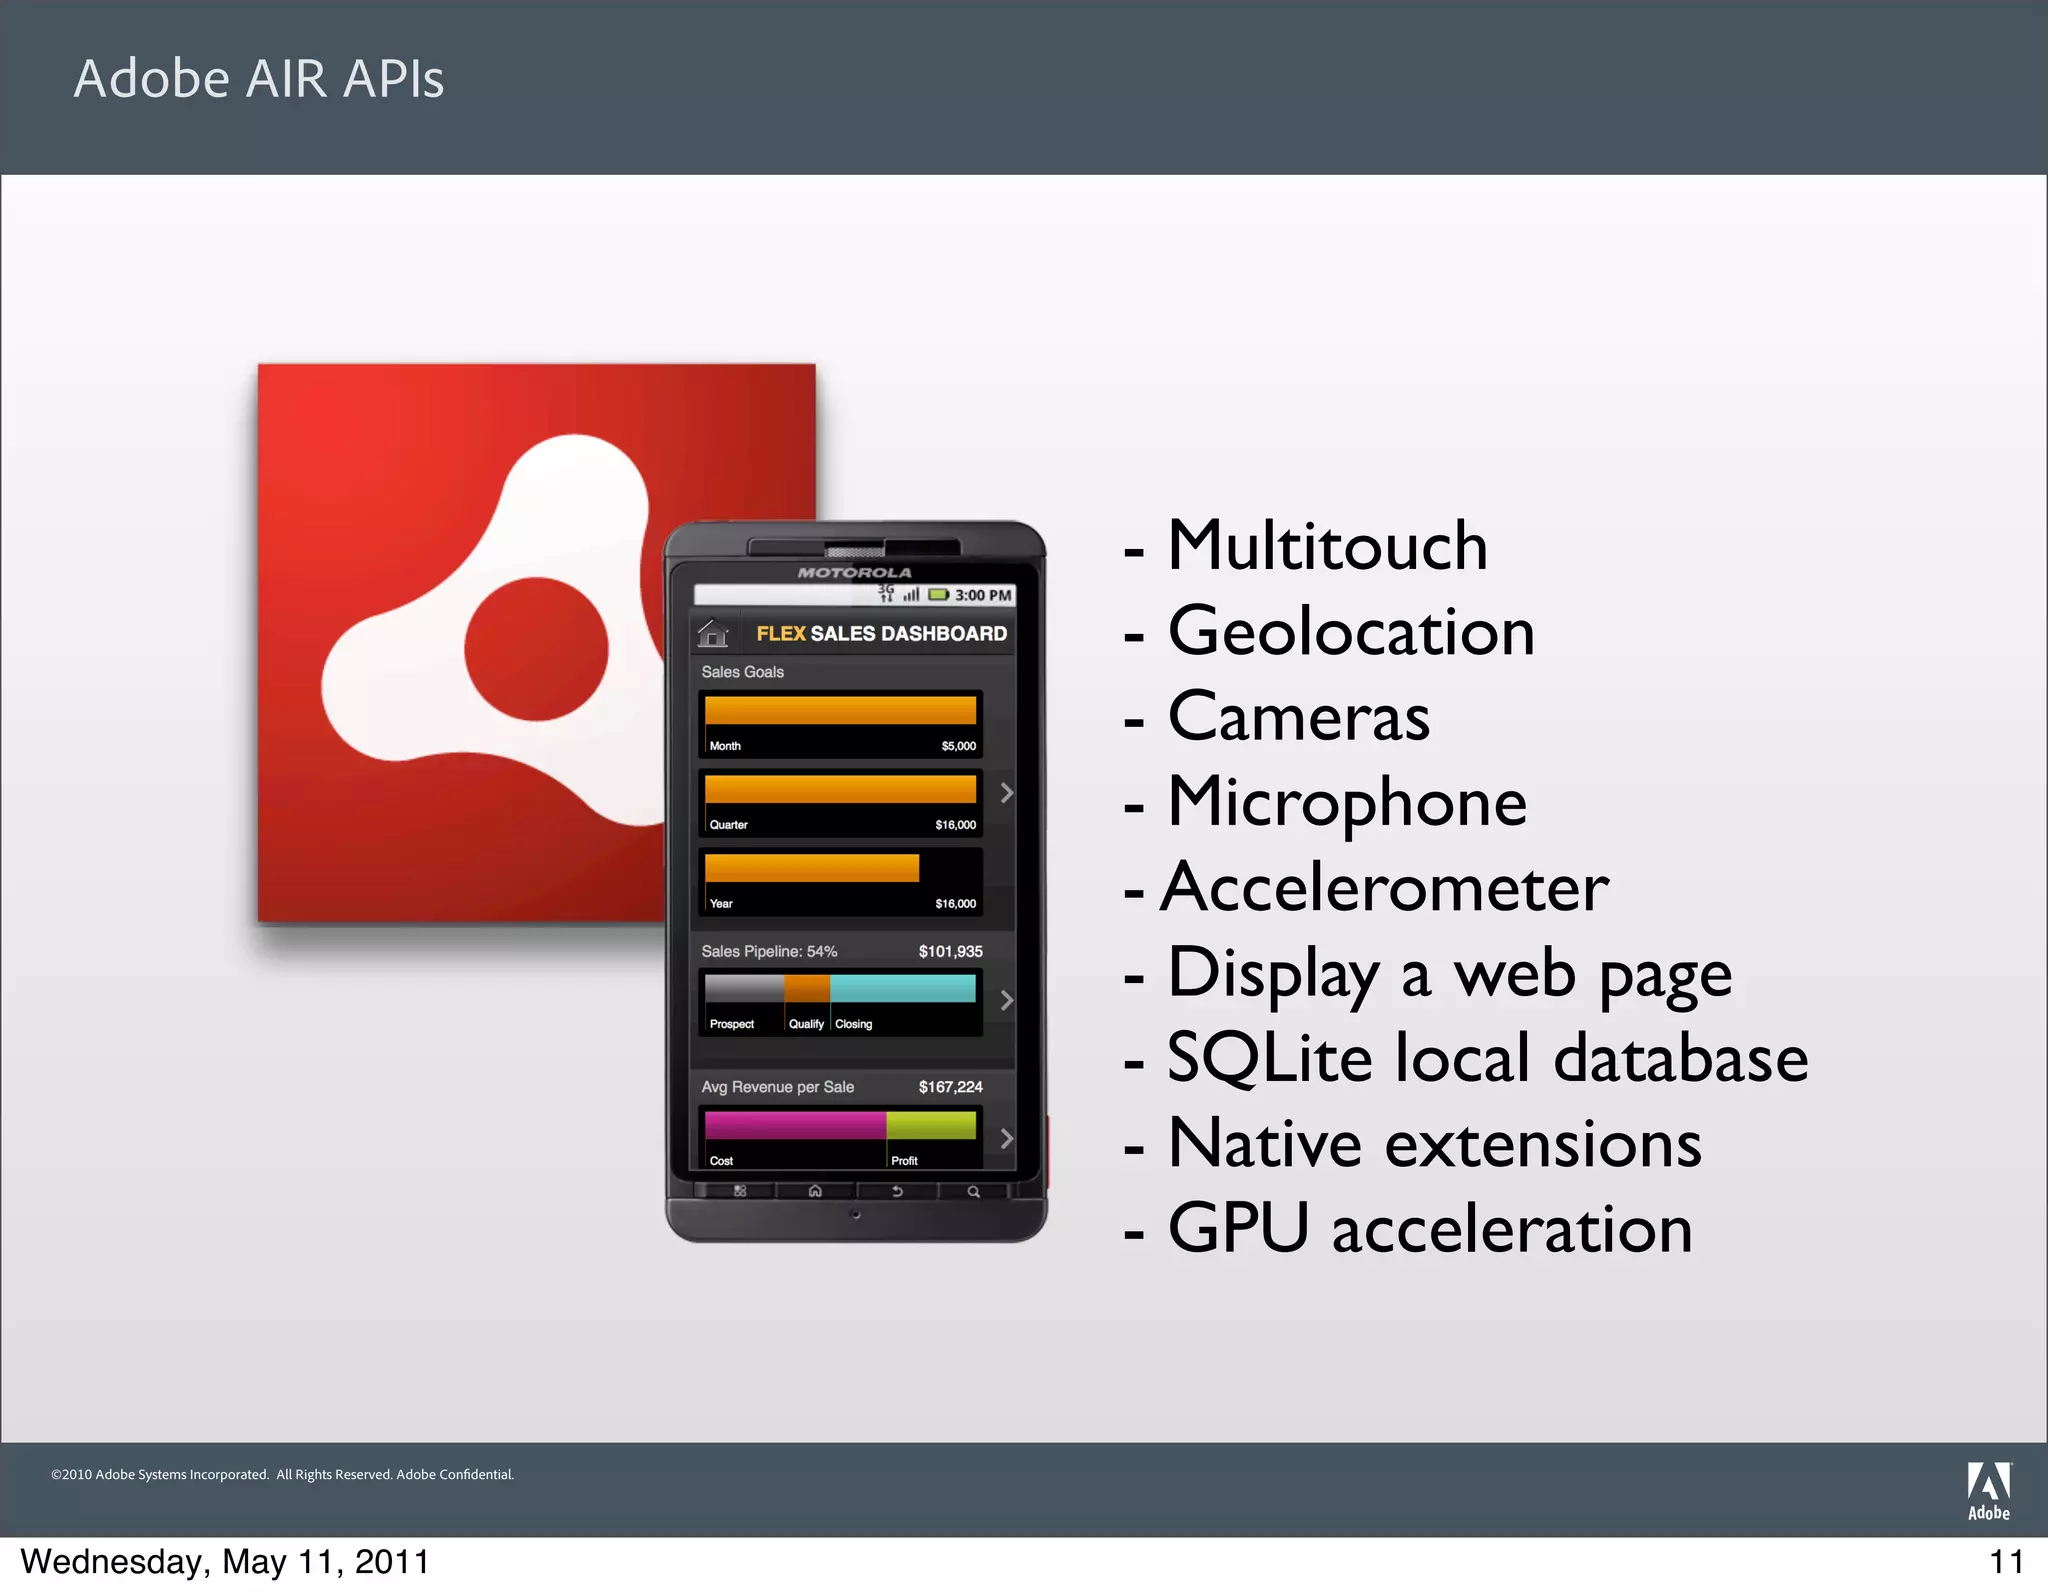Tap the phone's back hardware button

click(x=897, y=1191)
